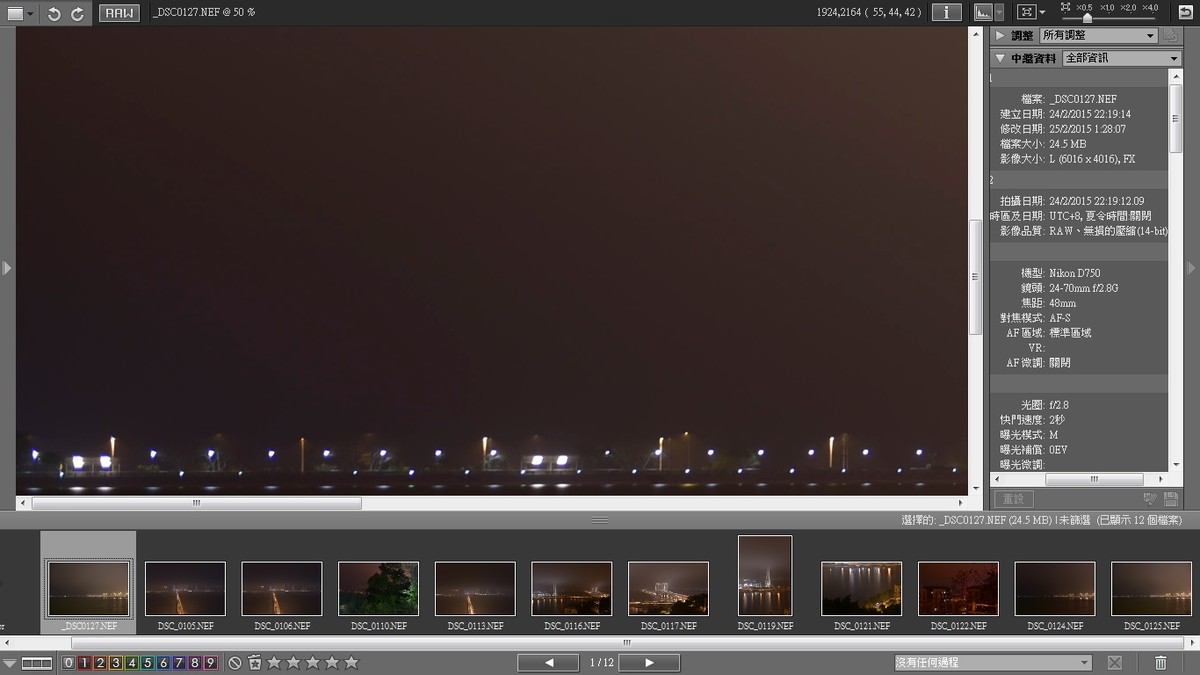Select thumbnail DSC_0117.NEF
1200x675 pixels.
click(x=668, y=588)
